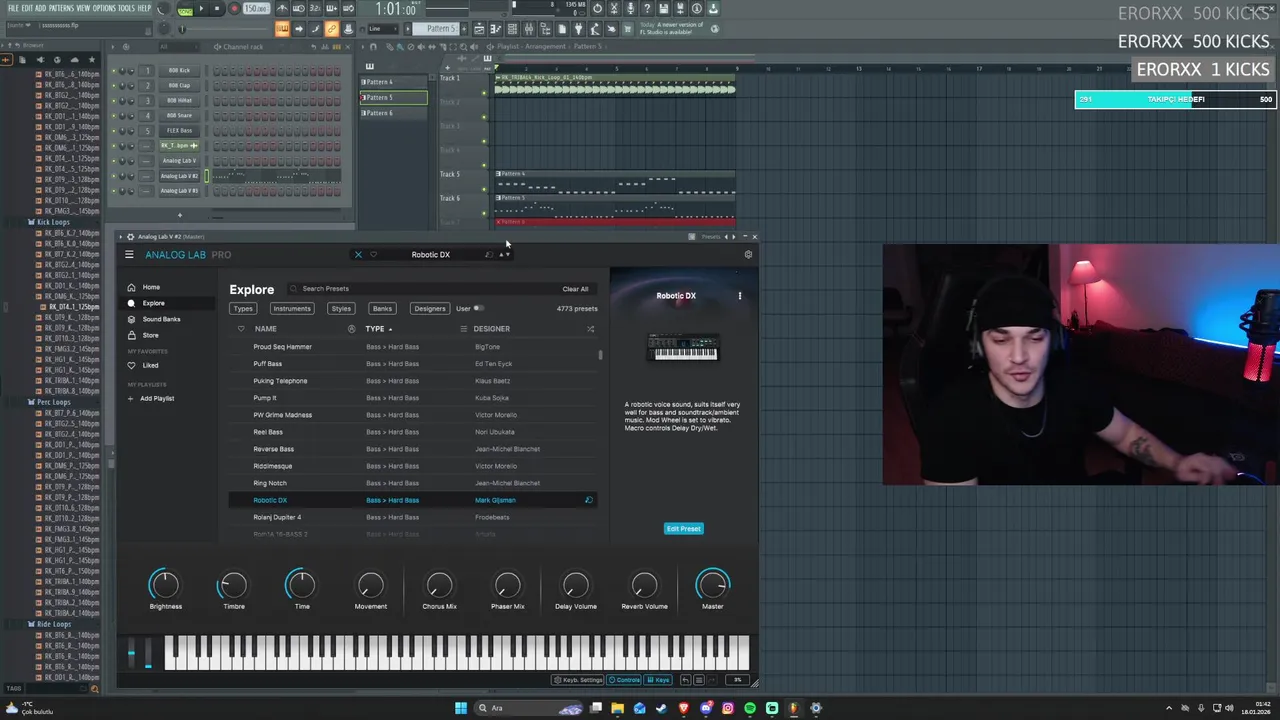The height and width of the screenshot is (720, 1280).
Task: Toggle mute LED on the 808 Snare channel
Action: click(x=114, y=115)
